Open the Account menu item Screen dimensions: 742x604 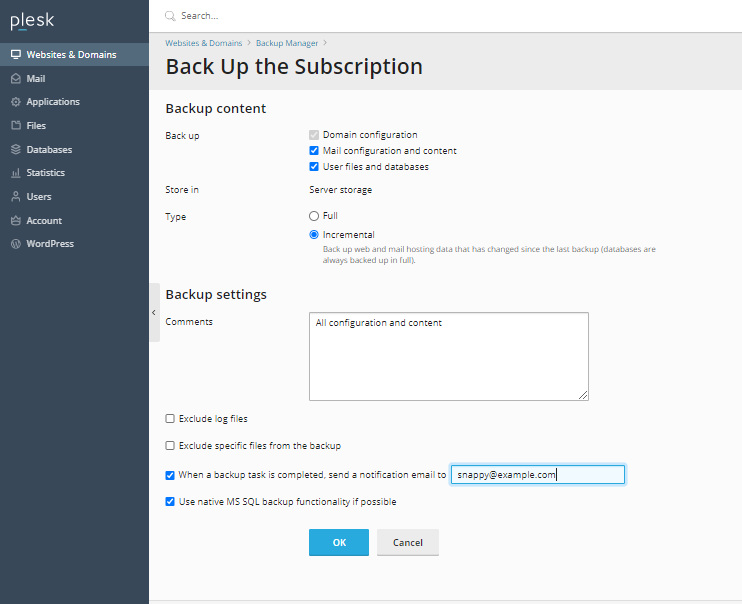coord(44,221)
